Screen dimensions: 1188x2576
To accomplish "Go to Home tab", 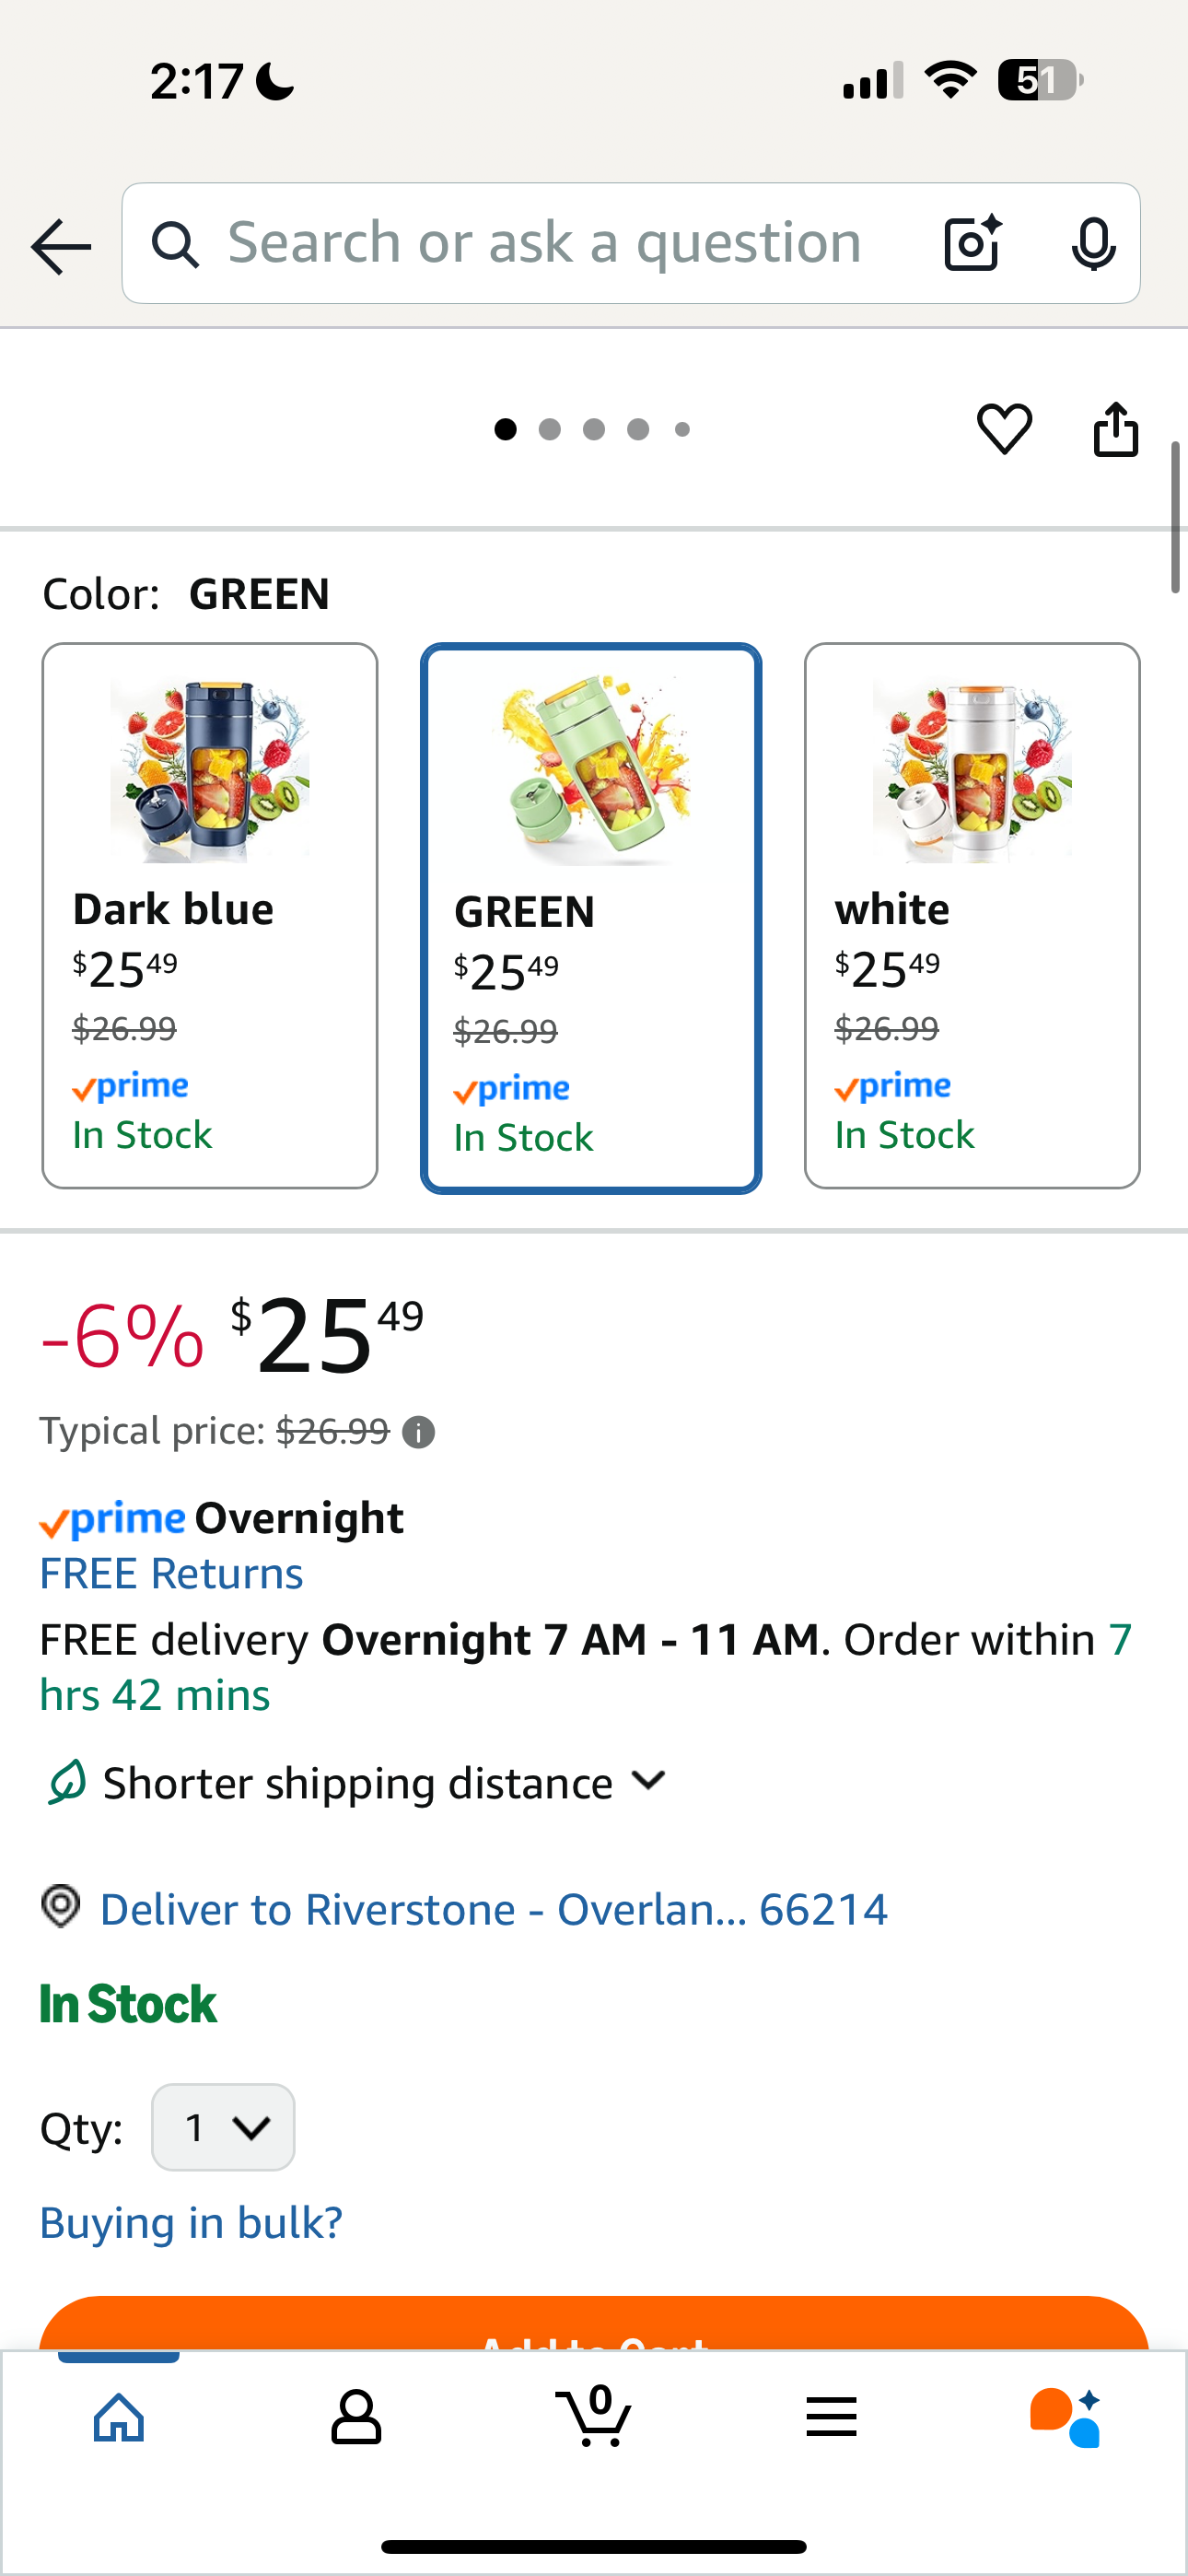I will [119, 2418].
